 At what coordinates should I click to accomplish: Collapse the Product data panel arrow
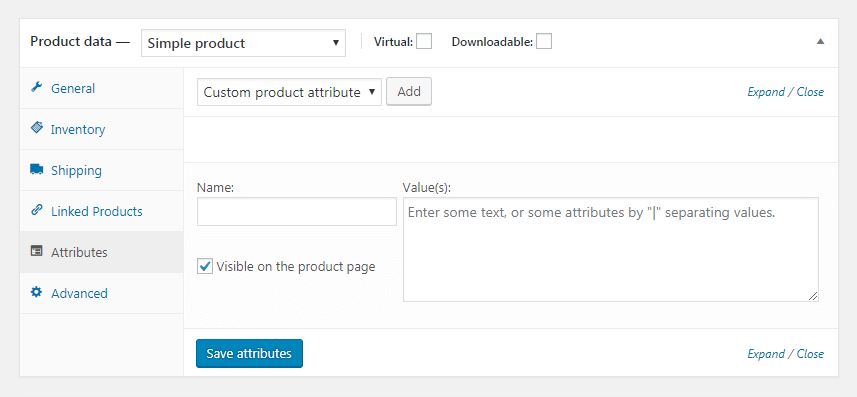pos(820,42)
